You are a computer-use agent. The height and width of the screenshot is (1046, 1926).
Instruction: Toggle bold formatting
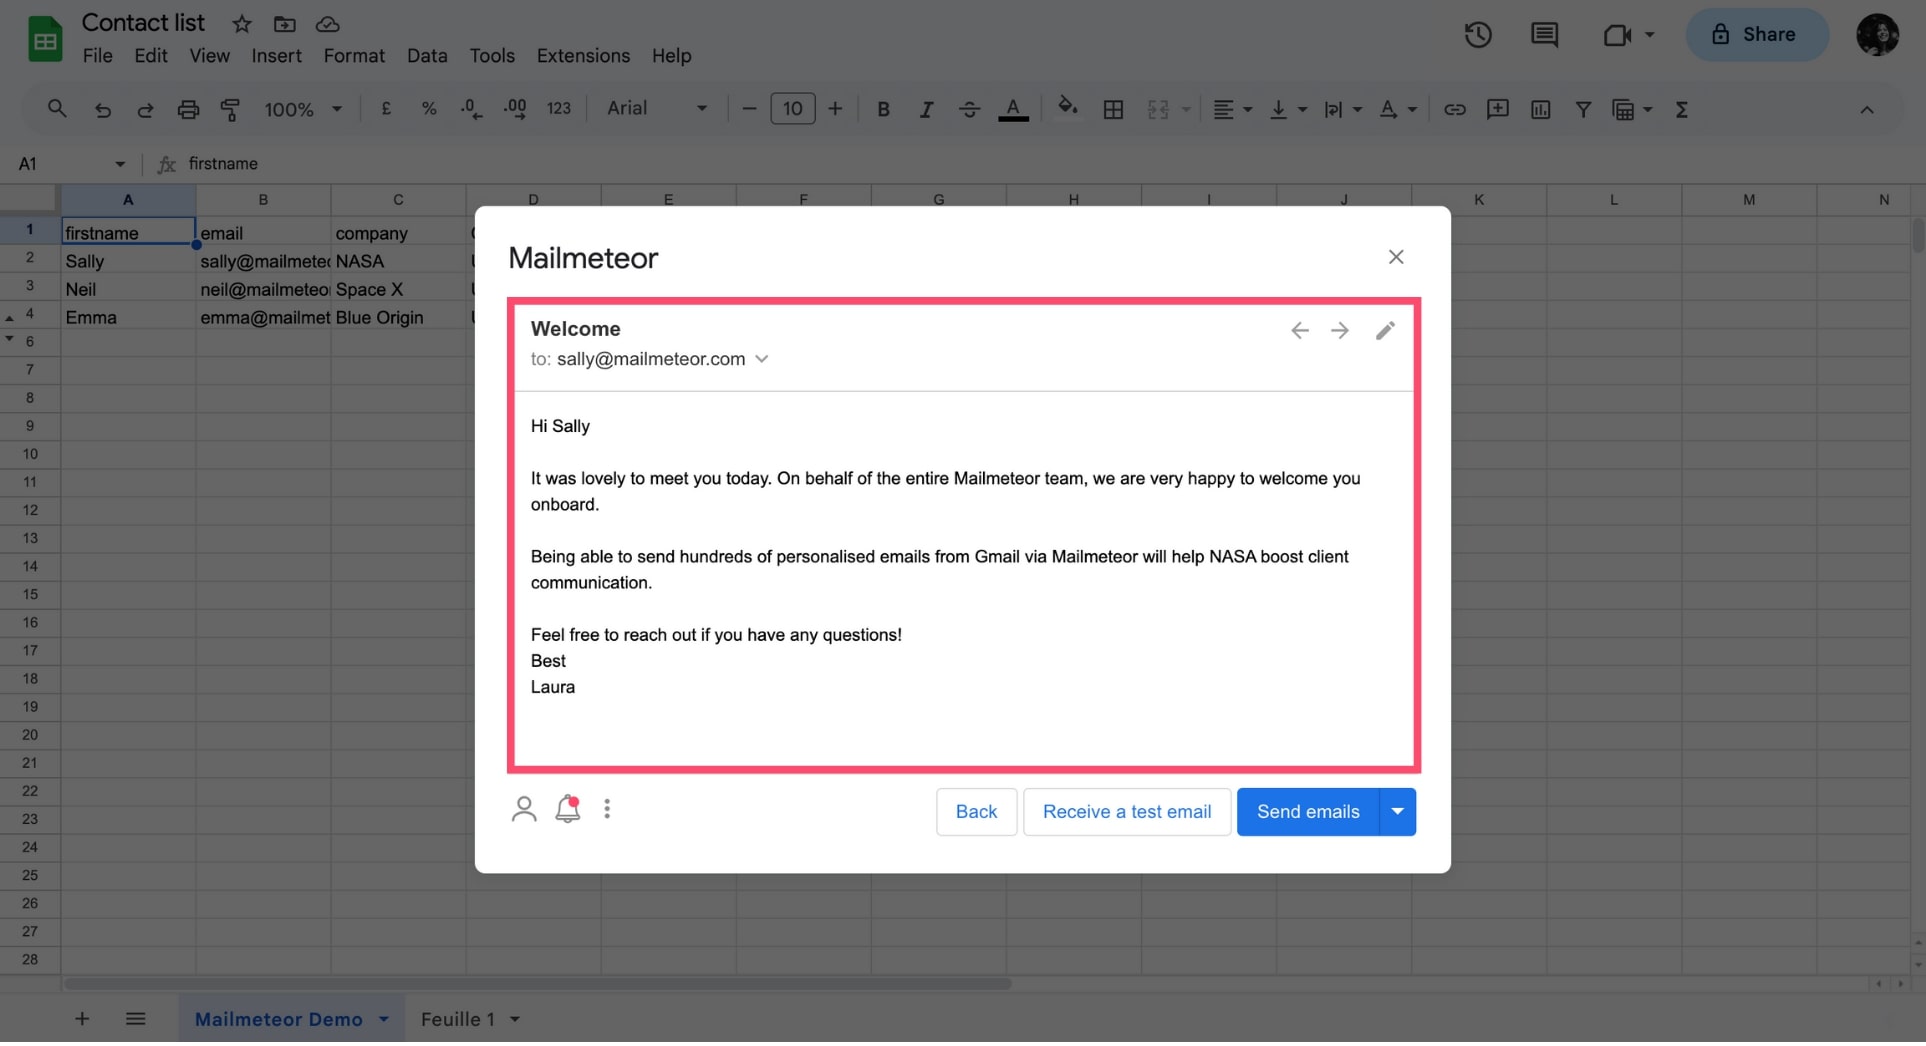(x=883, y=109)
